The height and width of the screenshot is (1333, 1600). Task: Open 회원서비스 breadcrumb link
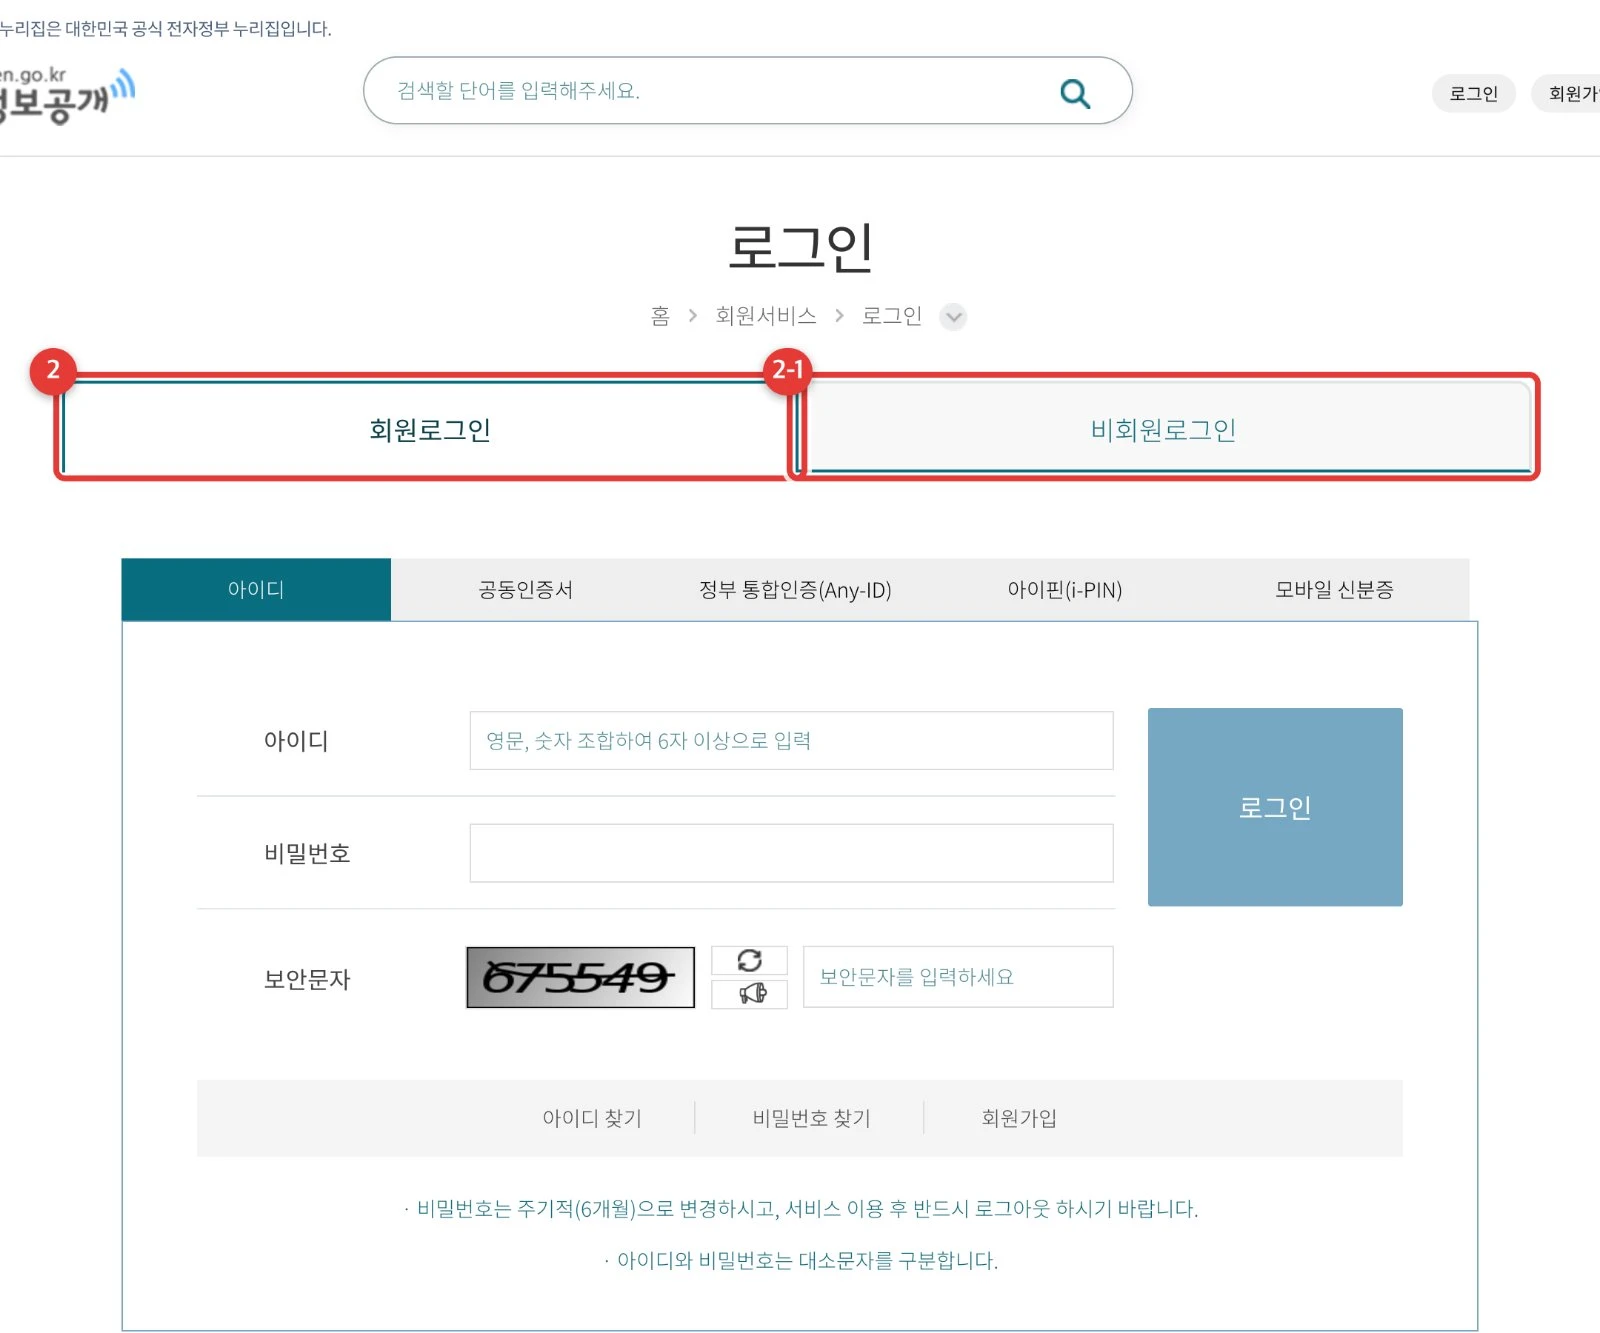(766, 316)
